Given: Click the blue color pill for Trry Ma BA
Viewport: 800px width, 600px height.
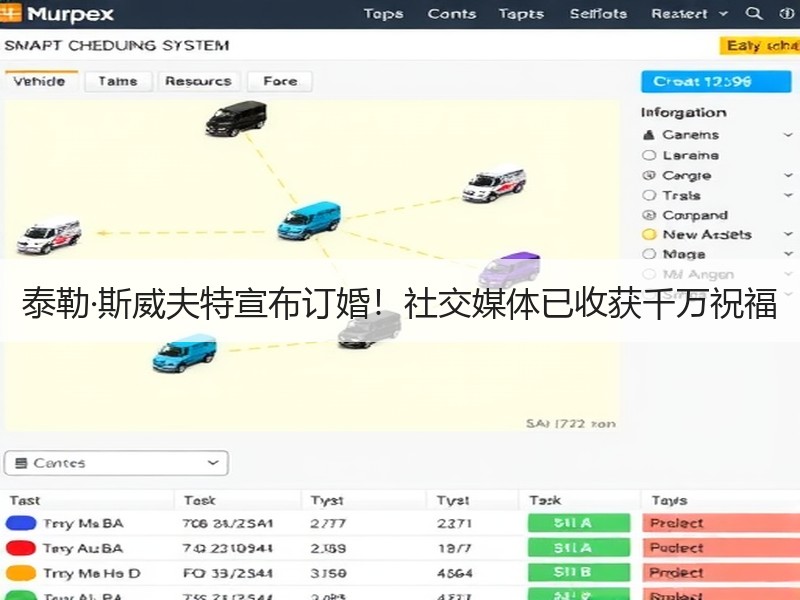Looking at the screenshot, I should [21, 523].
